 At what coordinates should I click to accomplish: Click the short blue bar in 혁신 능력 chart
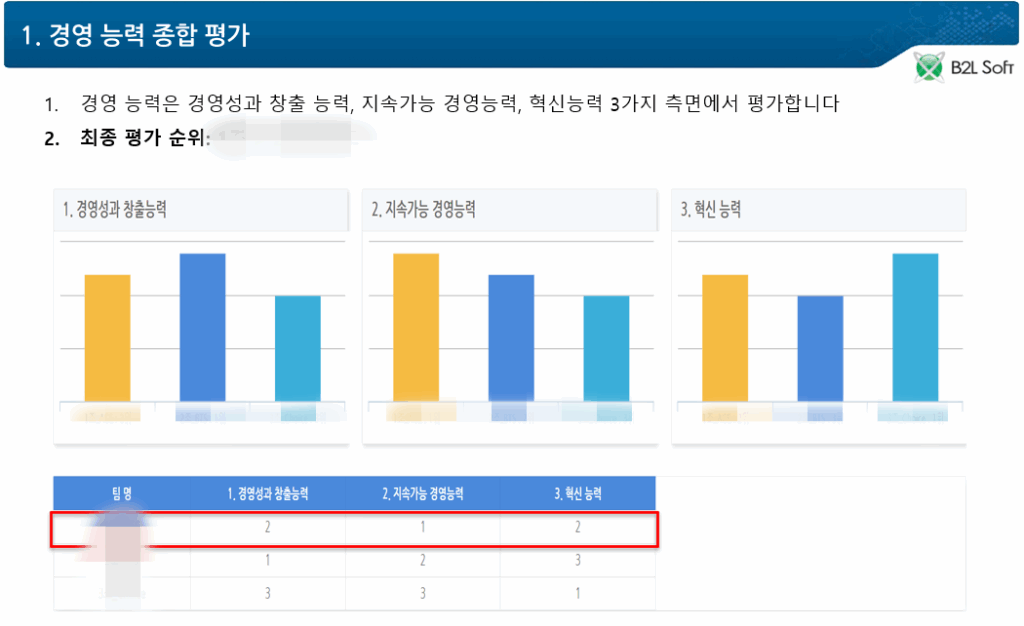point(820,348)
